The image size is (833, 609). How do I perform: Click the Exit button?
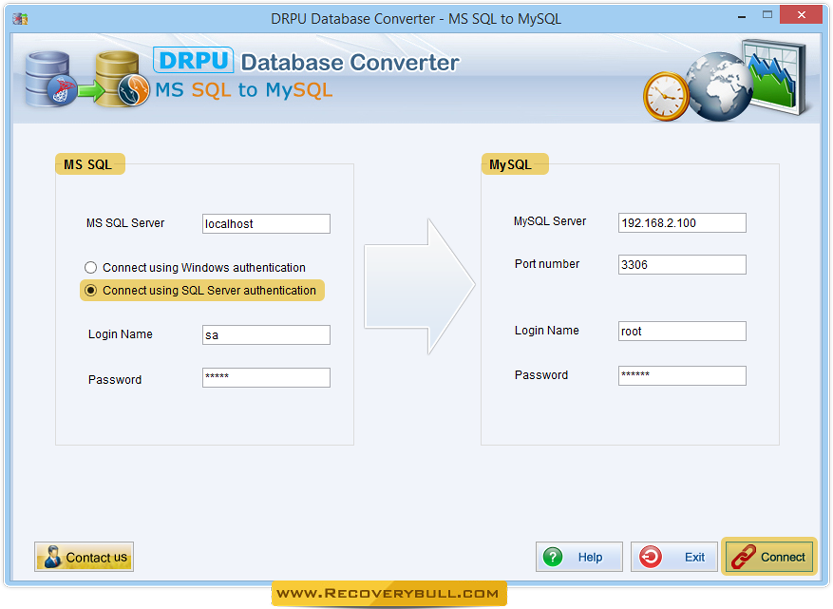(674, 557)
